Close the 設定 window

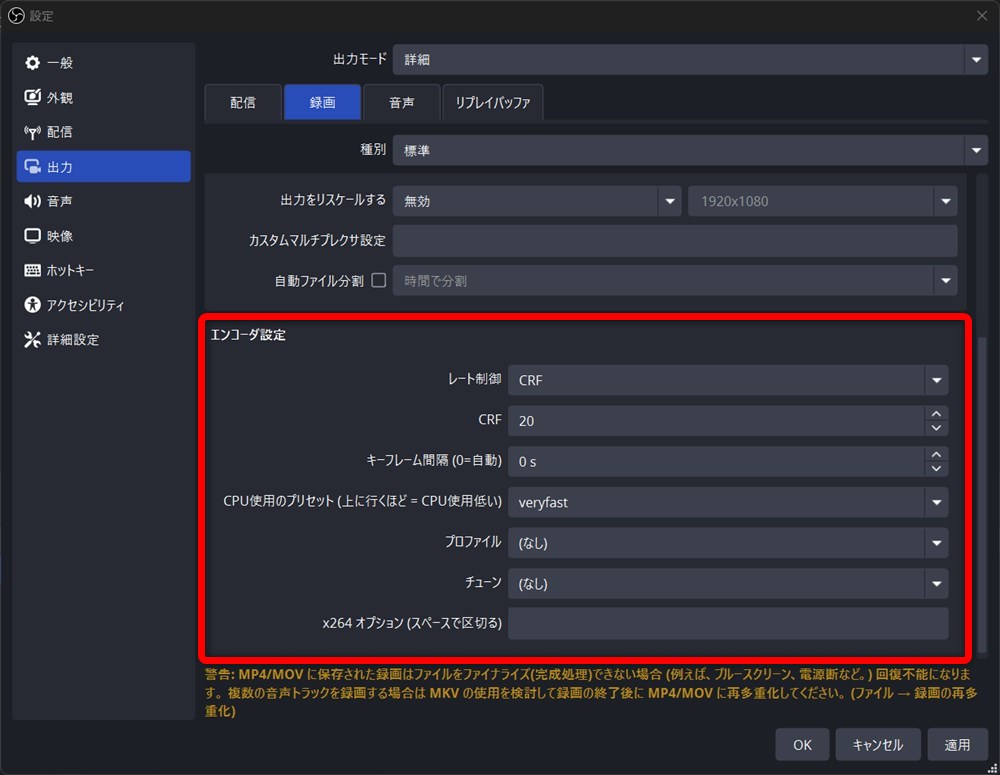click(982, 15)
